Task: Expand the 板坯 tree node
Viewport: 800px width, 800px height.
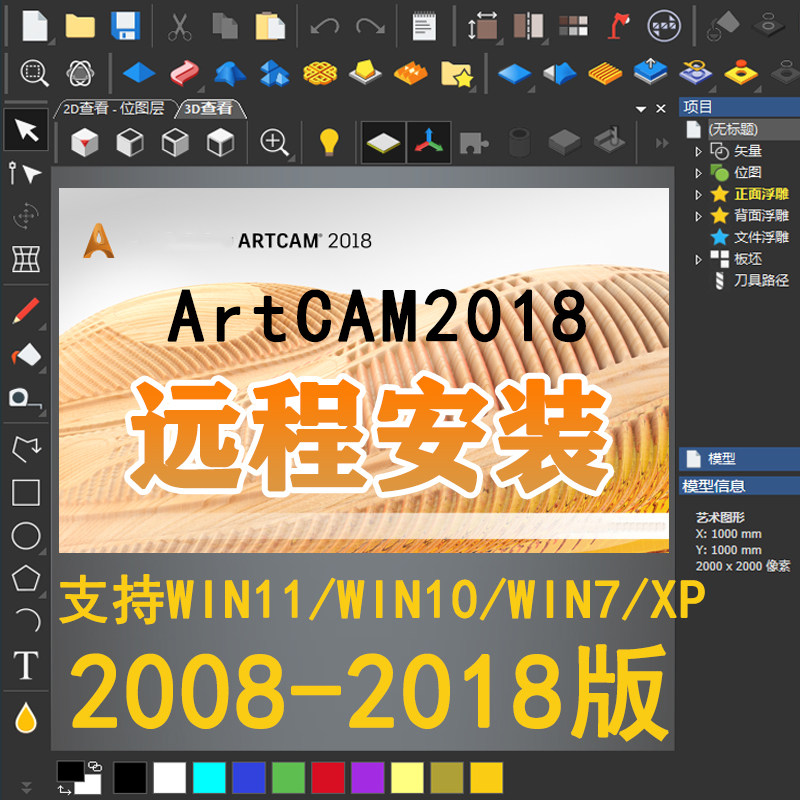Action: click(698, 260)
